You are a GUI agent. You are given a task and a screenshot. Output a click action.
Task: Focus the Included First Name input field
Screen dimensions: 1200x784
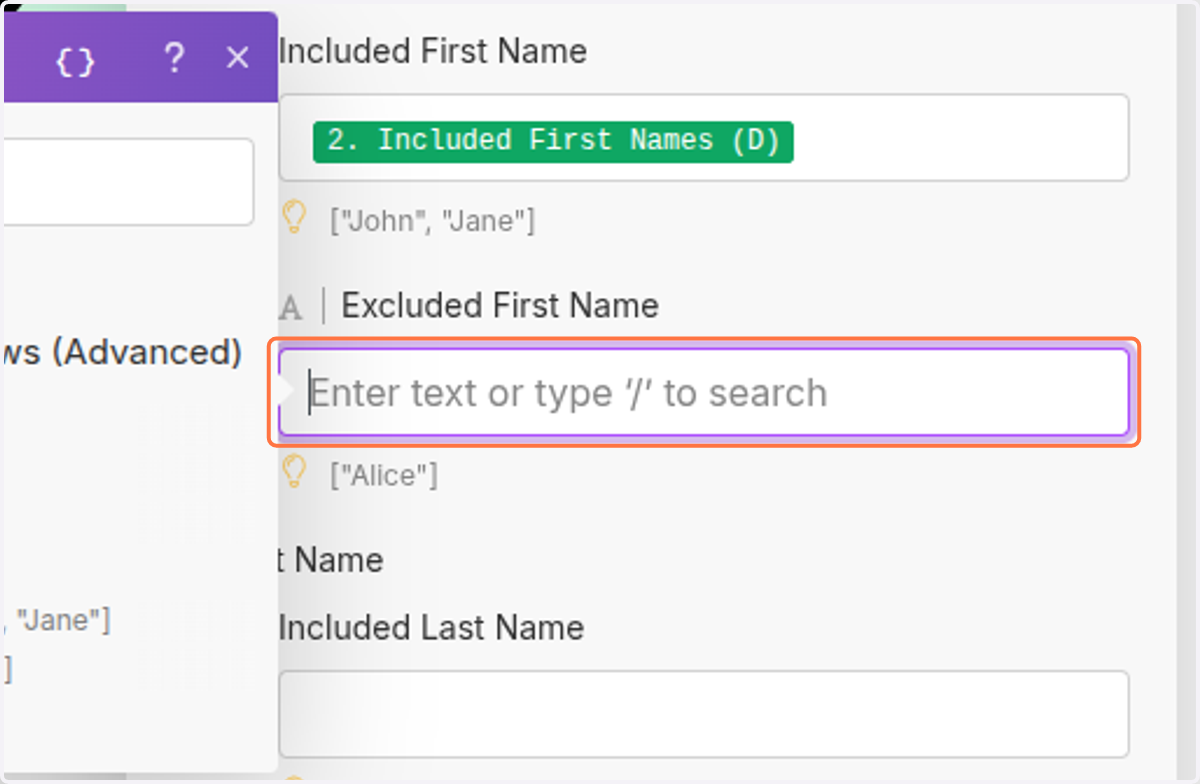(704, 138)
